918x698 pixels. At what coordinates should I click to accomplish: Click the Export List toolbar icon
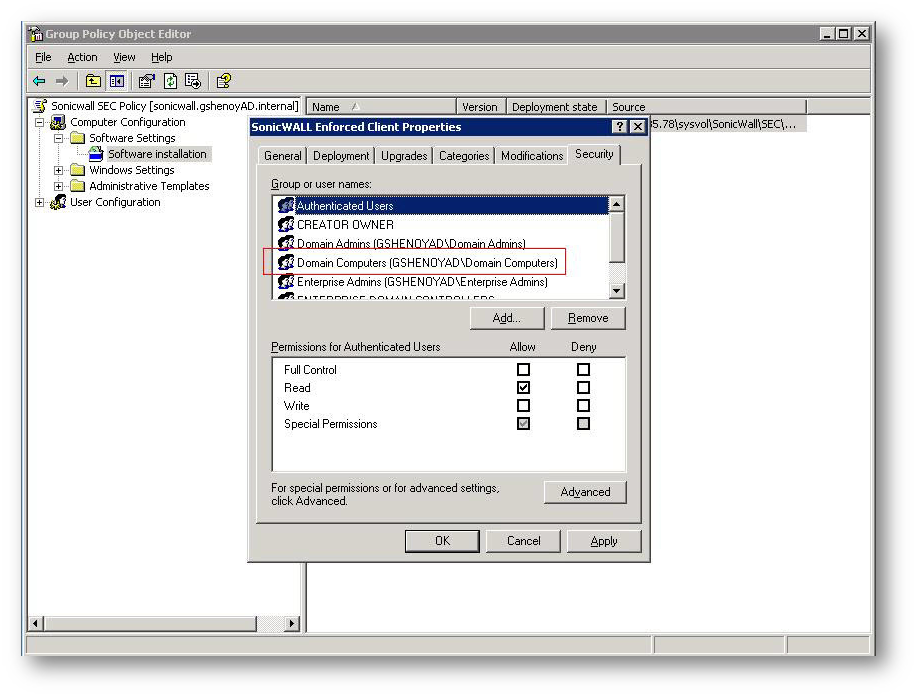(x=193, y=81)
